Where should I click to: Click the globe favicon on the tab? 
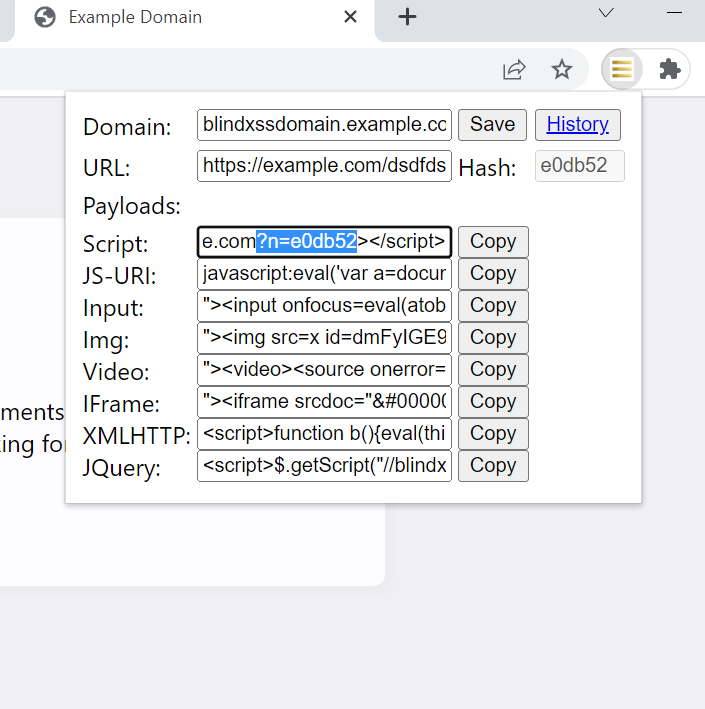[x=45, y=17]
